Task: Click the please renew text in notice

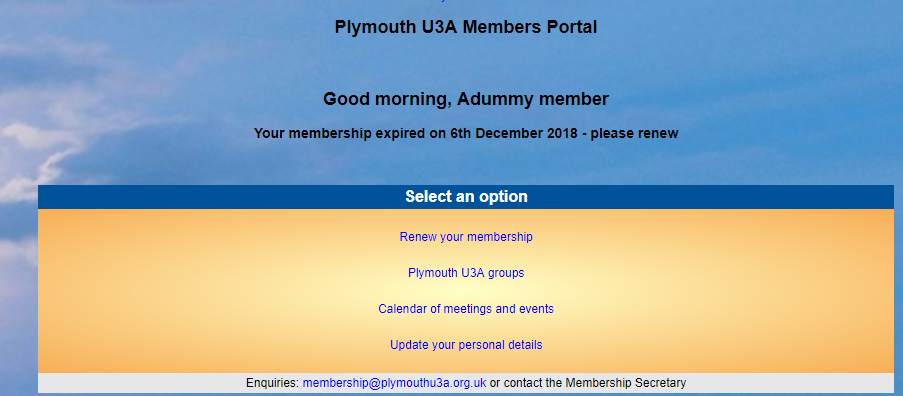Action: (635, 134)
